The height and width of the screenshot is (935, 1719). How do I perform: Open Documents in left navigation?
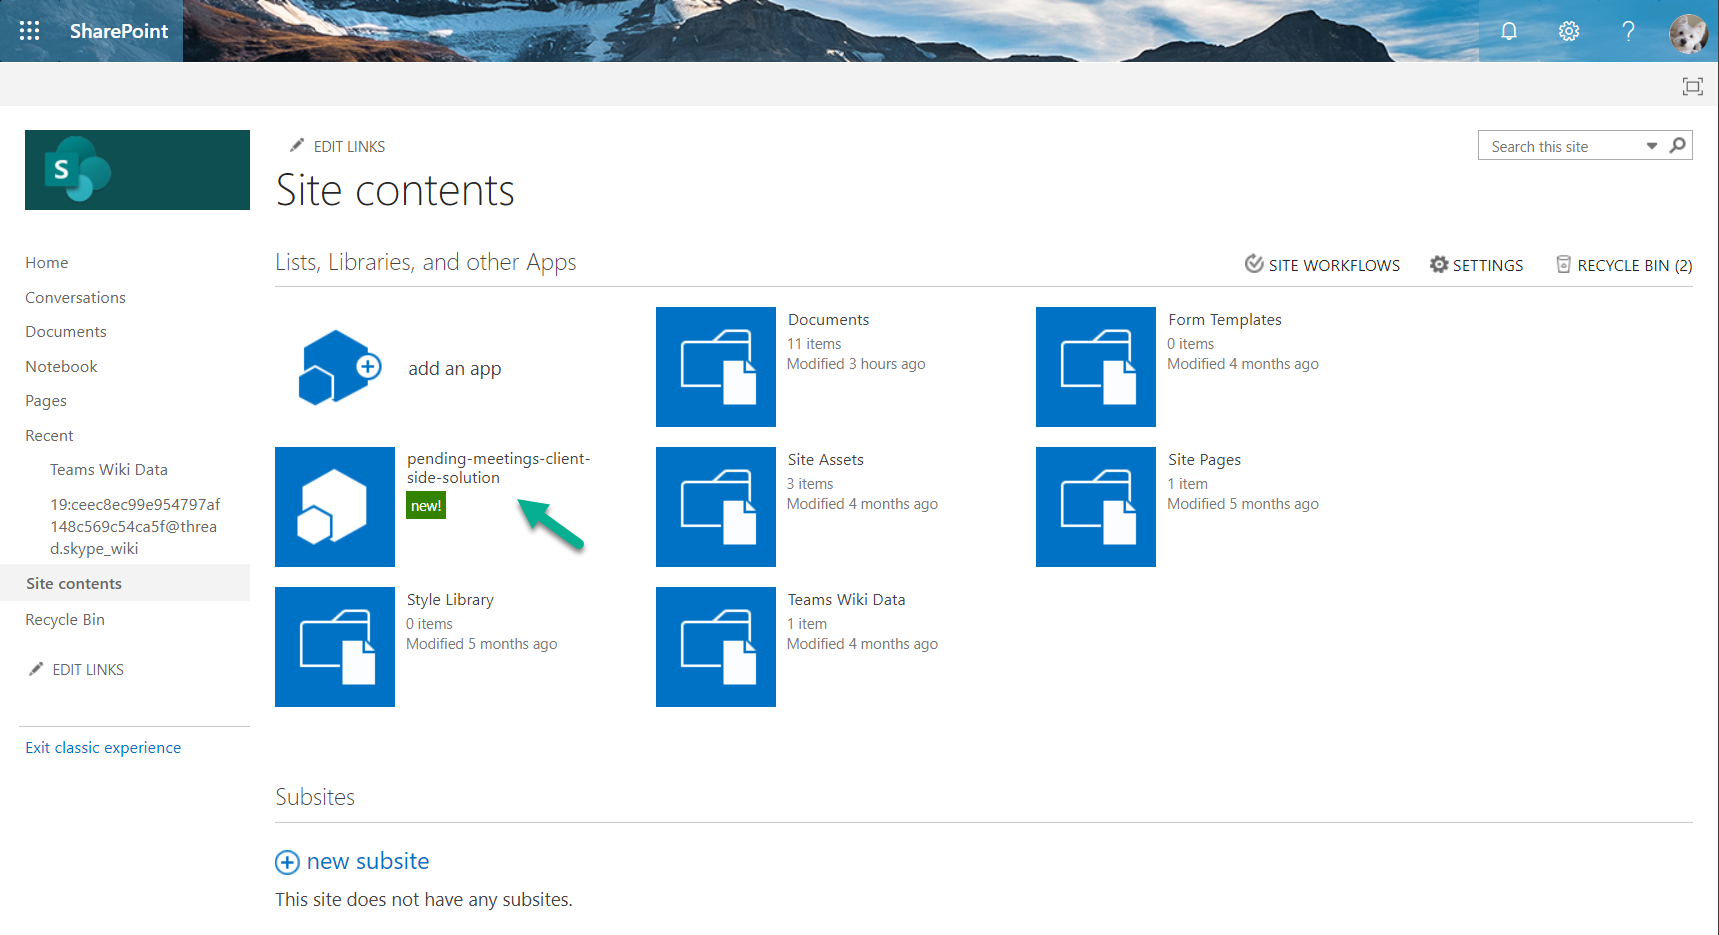[x=66, y=332]
